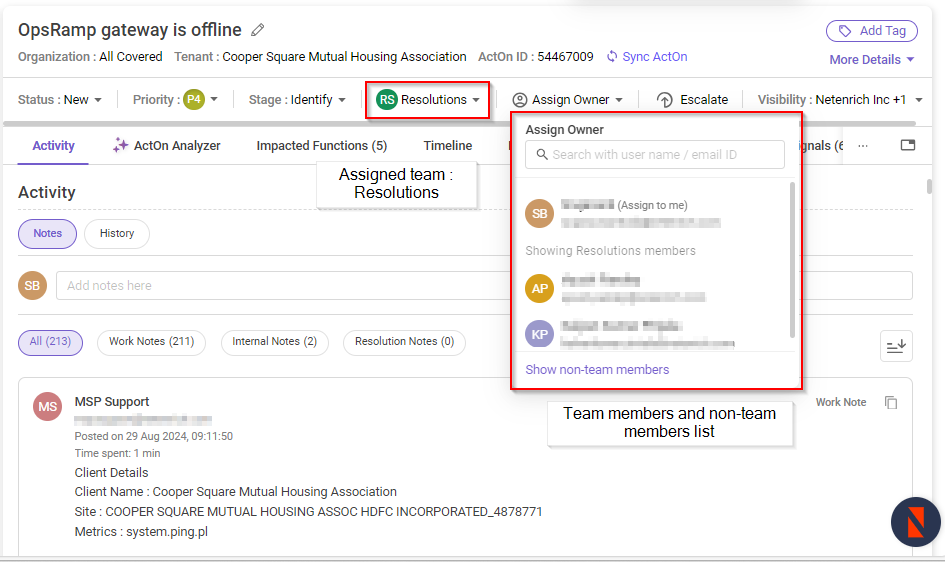
Task: Select the AP team member
Action: (x=655, y=288)
